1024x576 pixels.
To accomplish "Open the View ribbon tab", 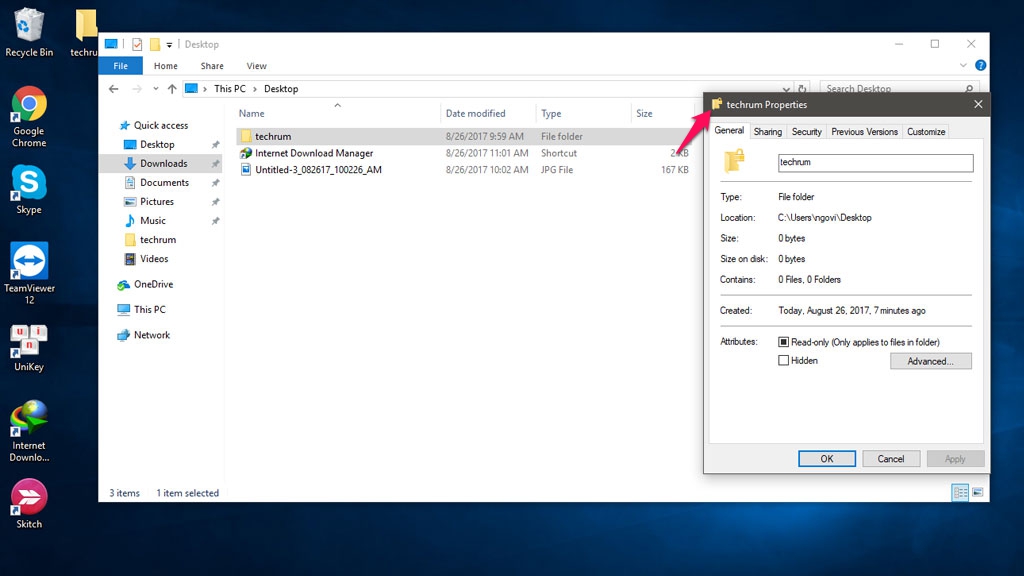I will (256, 66).
